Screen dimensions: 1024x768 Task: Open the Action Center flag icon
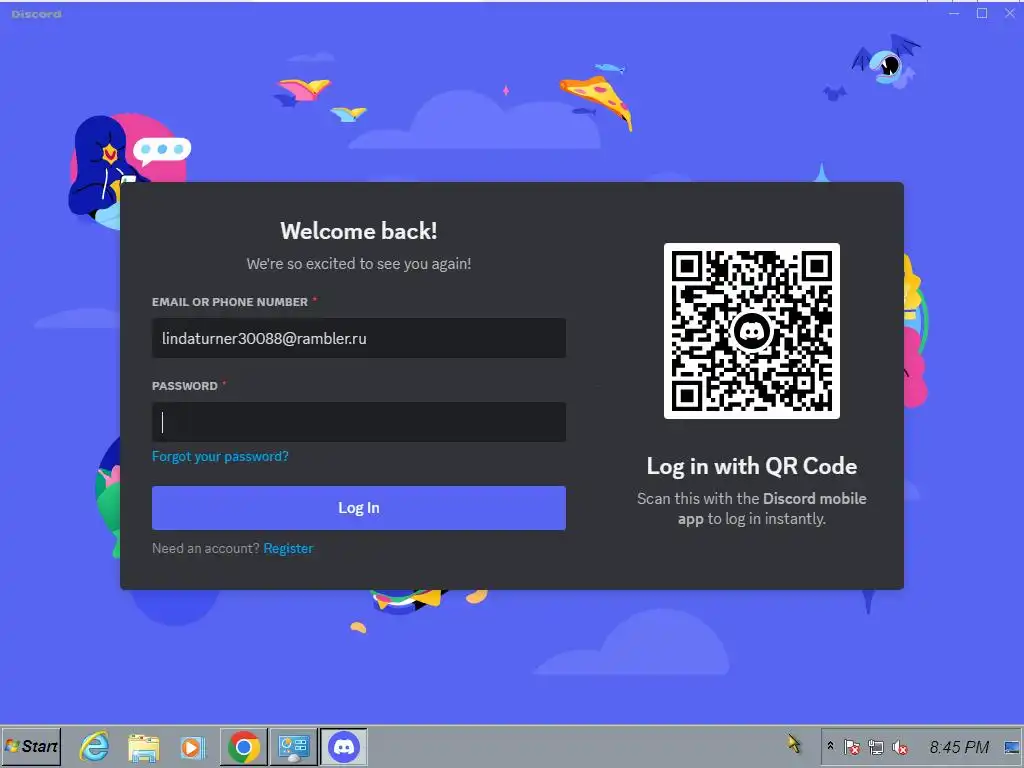[852, 747]
